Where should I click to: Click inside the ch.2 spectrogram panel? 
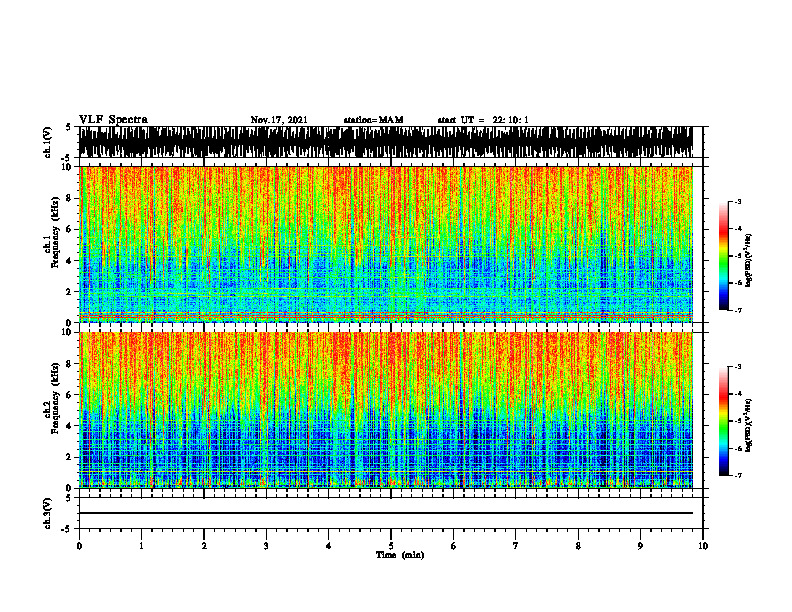(386, 410)
